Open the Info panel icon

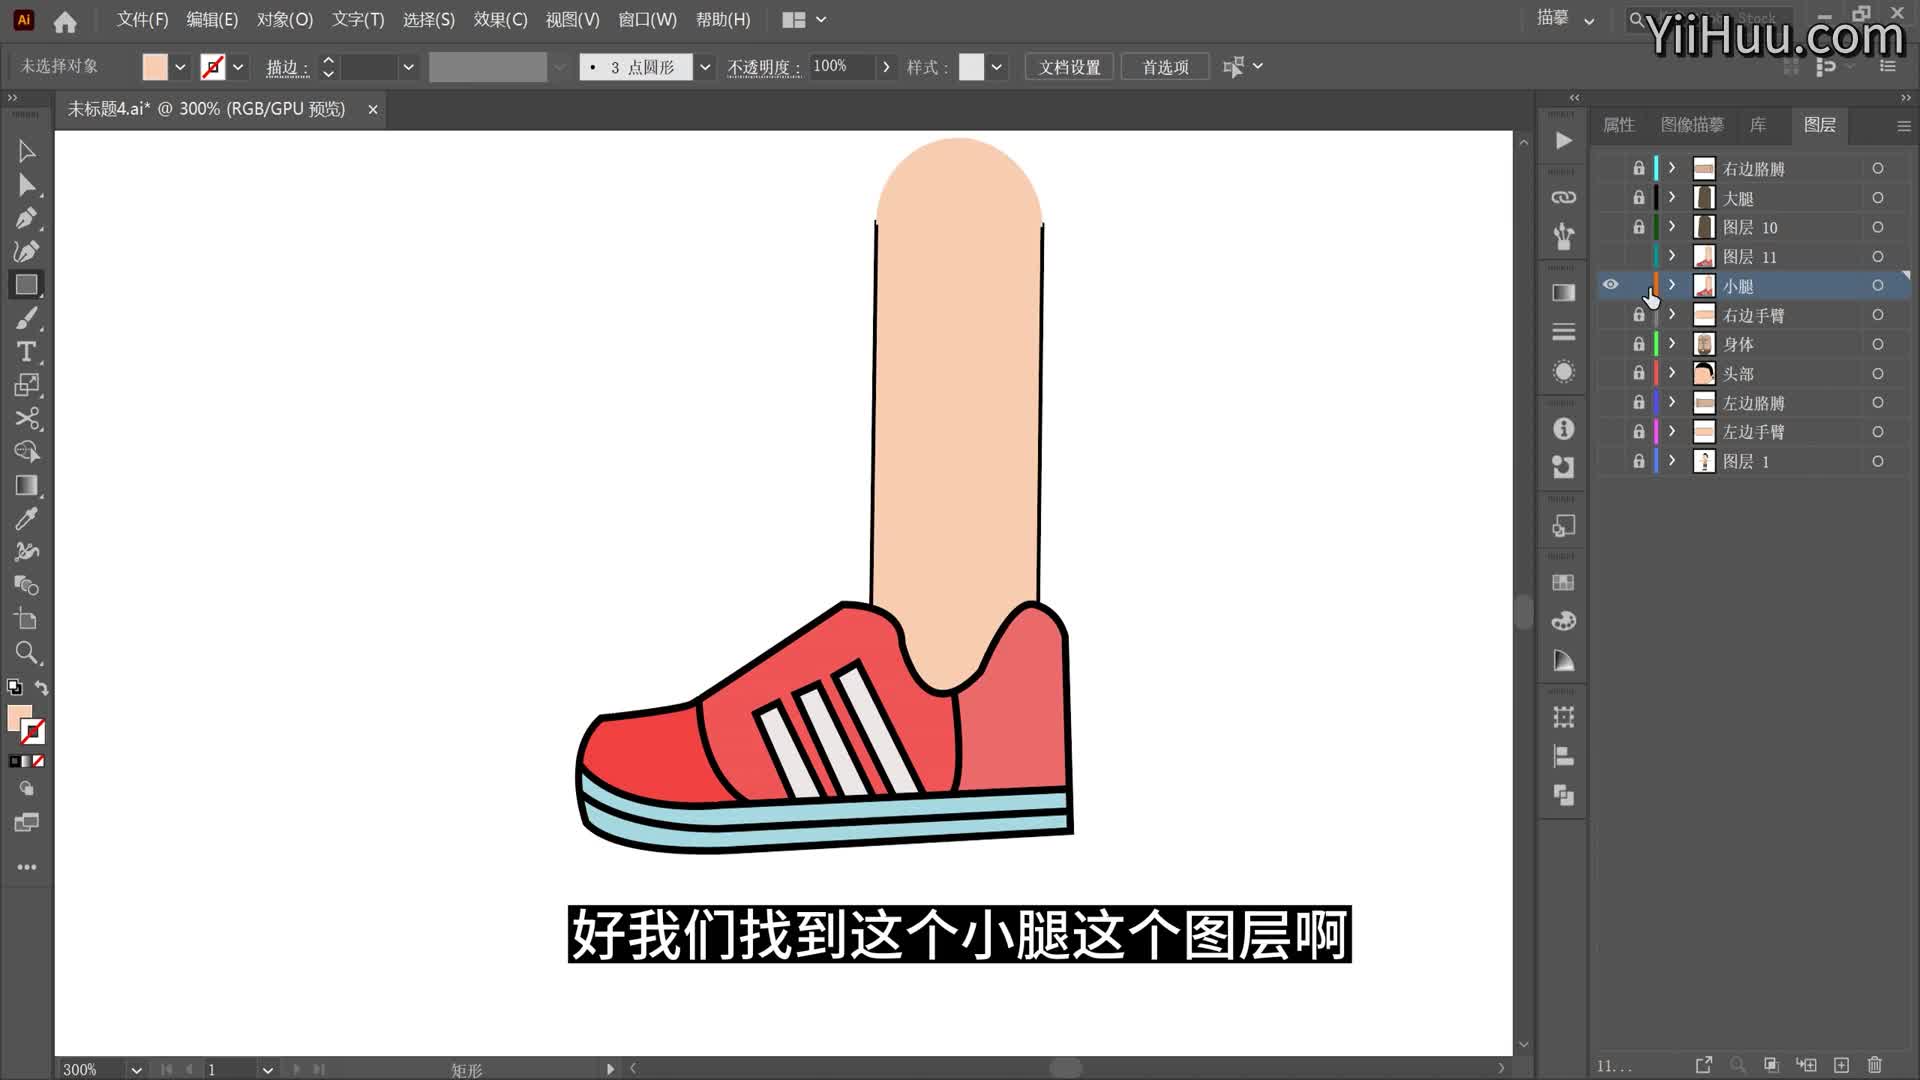1563,429
